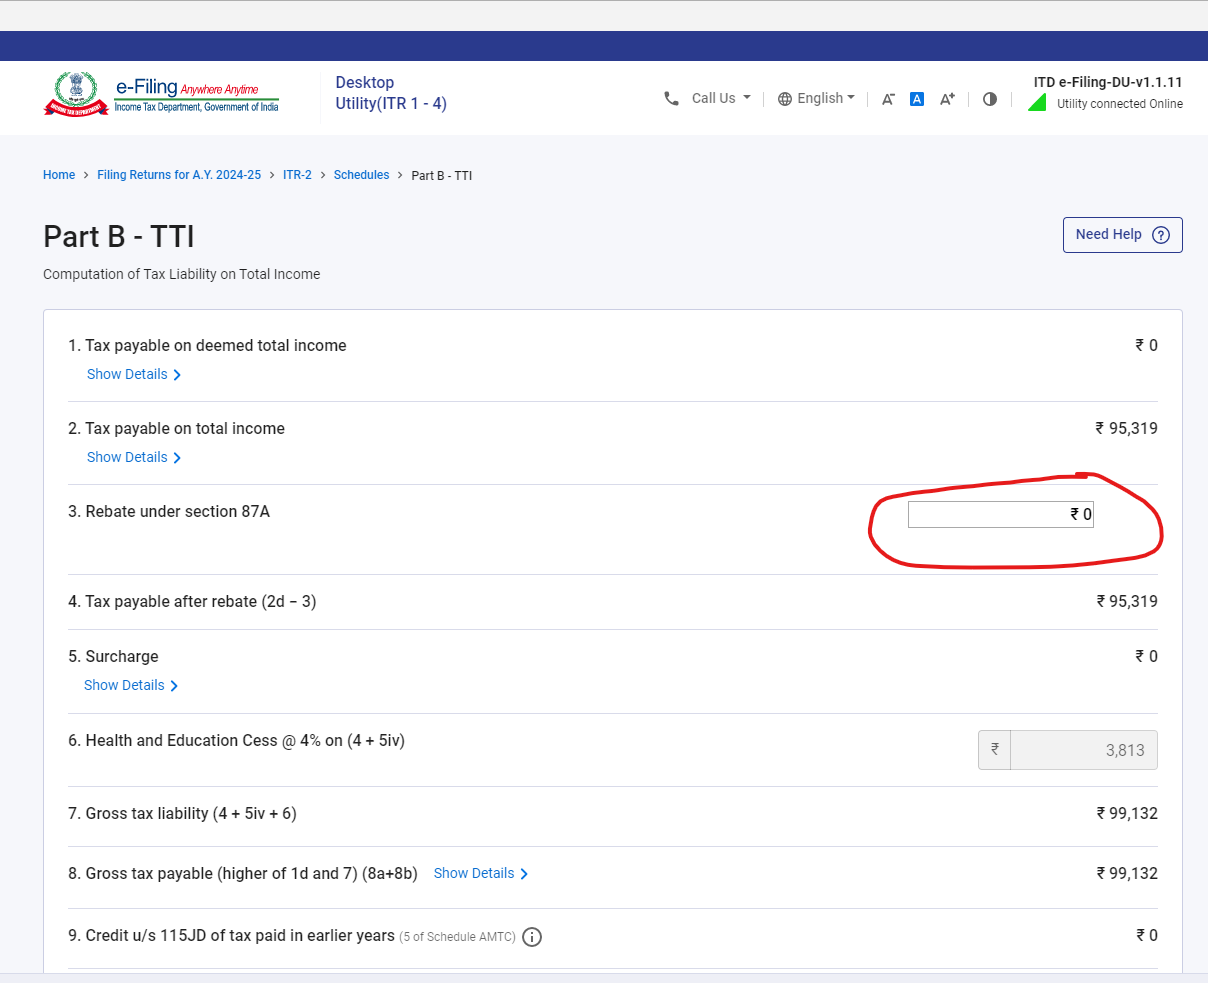Screen dimensions: 1208x983
Task: Expand Show Details under deemed total income
Action: pyautogui.click(x=134, y=374)
